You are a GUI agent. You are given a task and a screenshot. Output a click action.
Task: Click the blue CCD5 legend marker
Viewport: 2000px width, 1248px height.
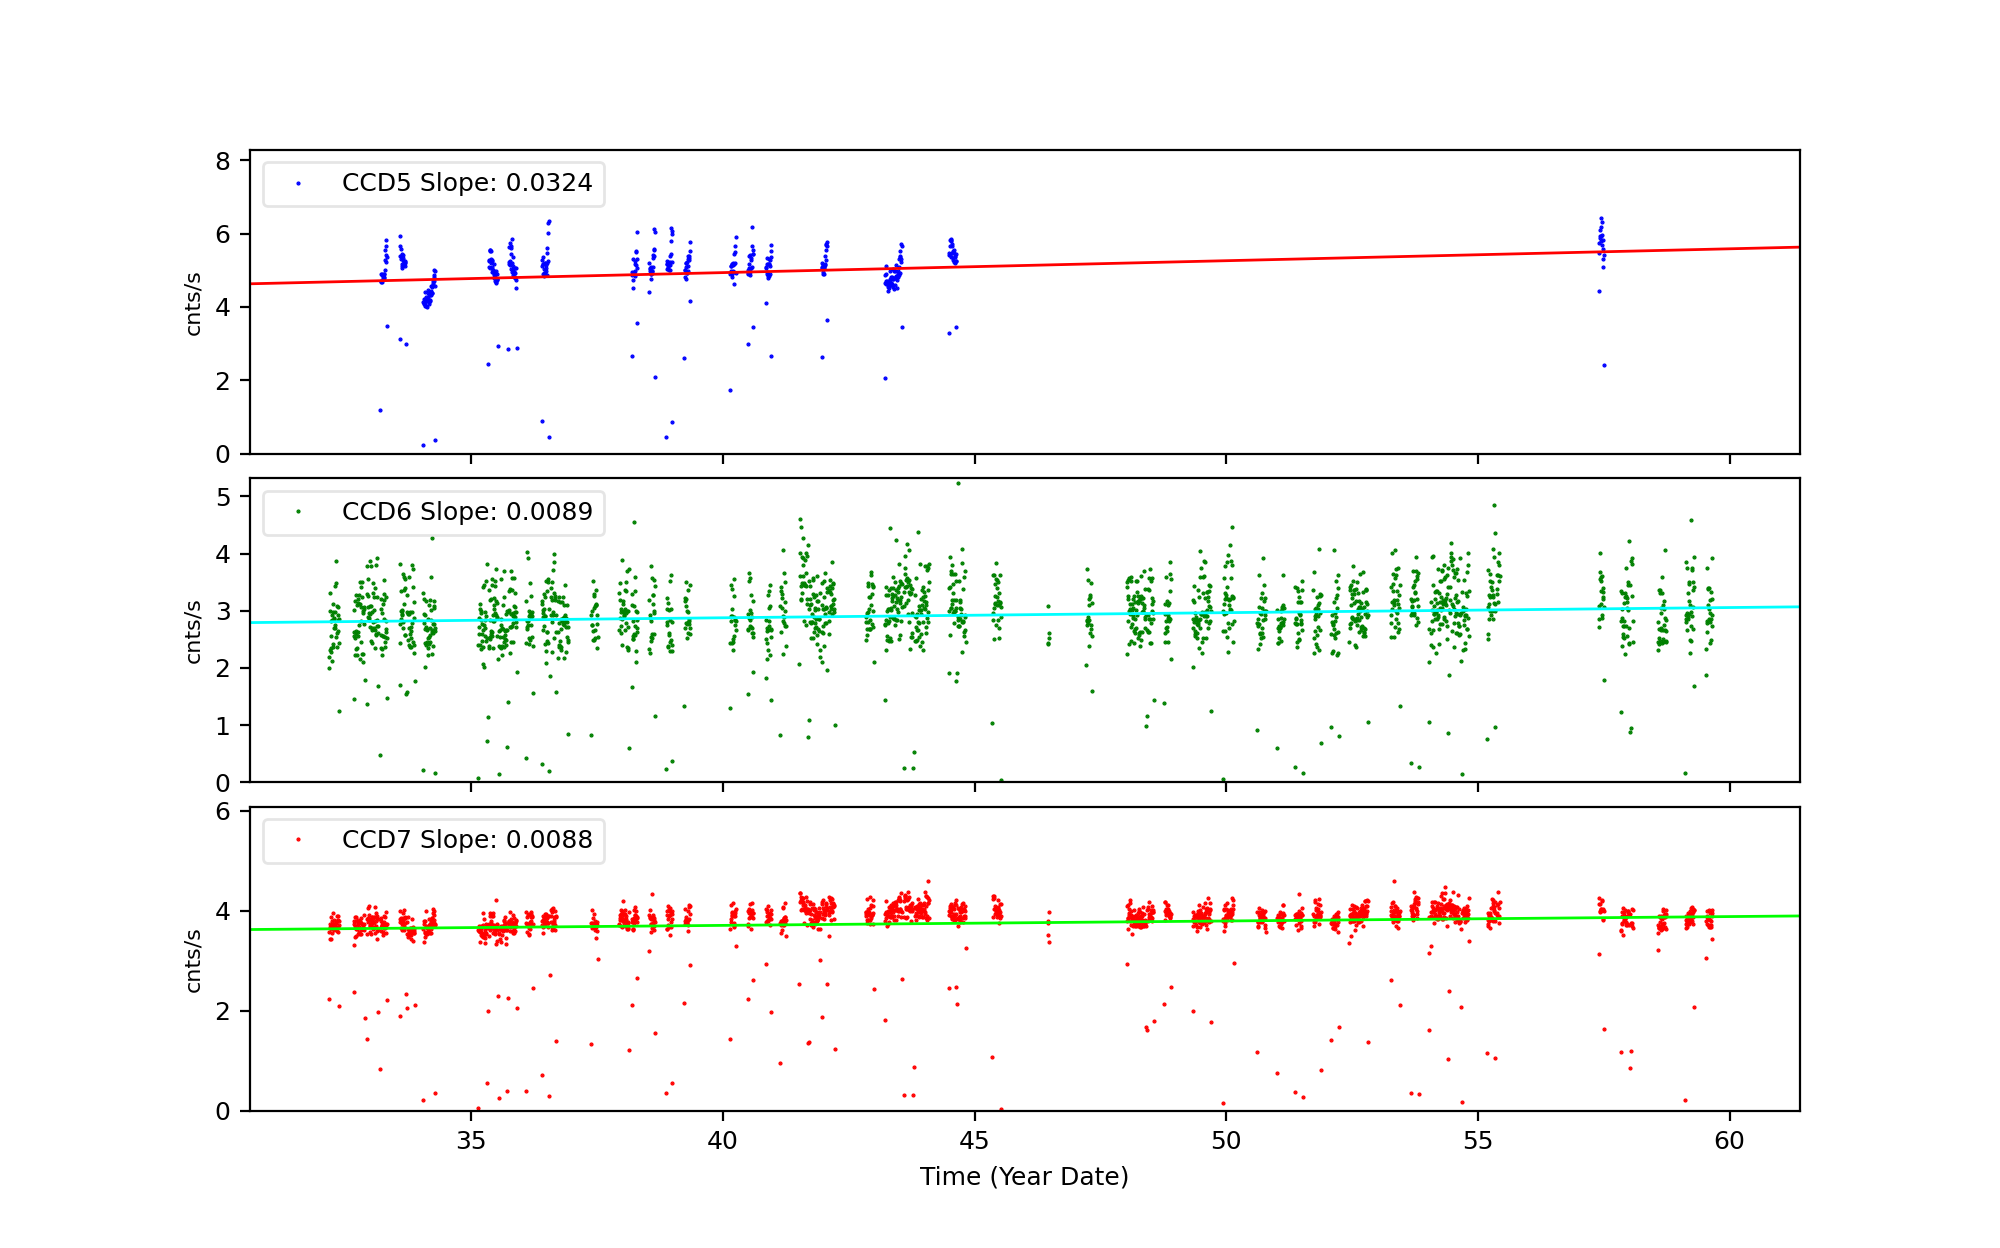[298, 183]
